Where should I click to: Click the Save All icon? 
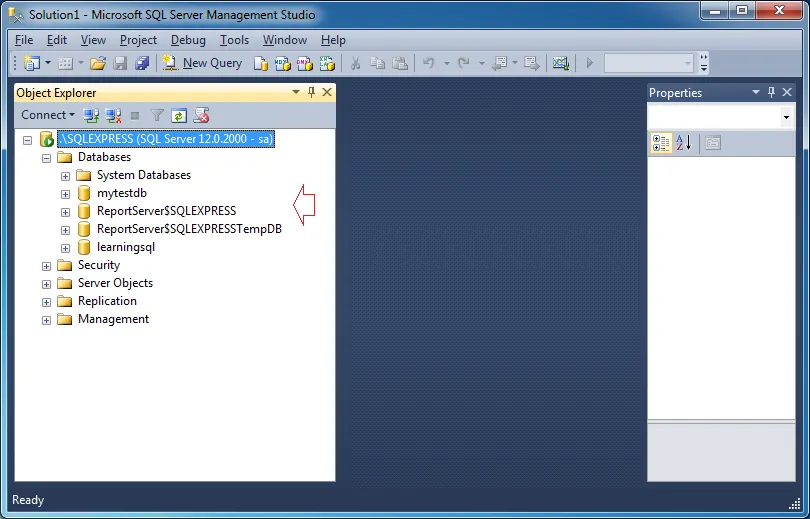[x=142, y=64]
